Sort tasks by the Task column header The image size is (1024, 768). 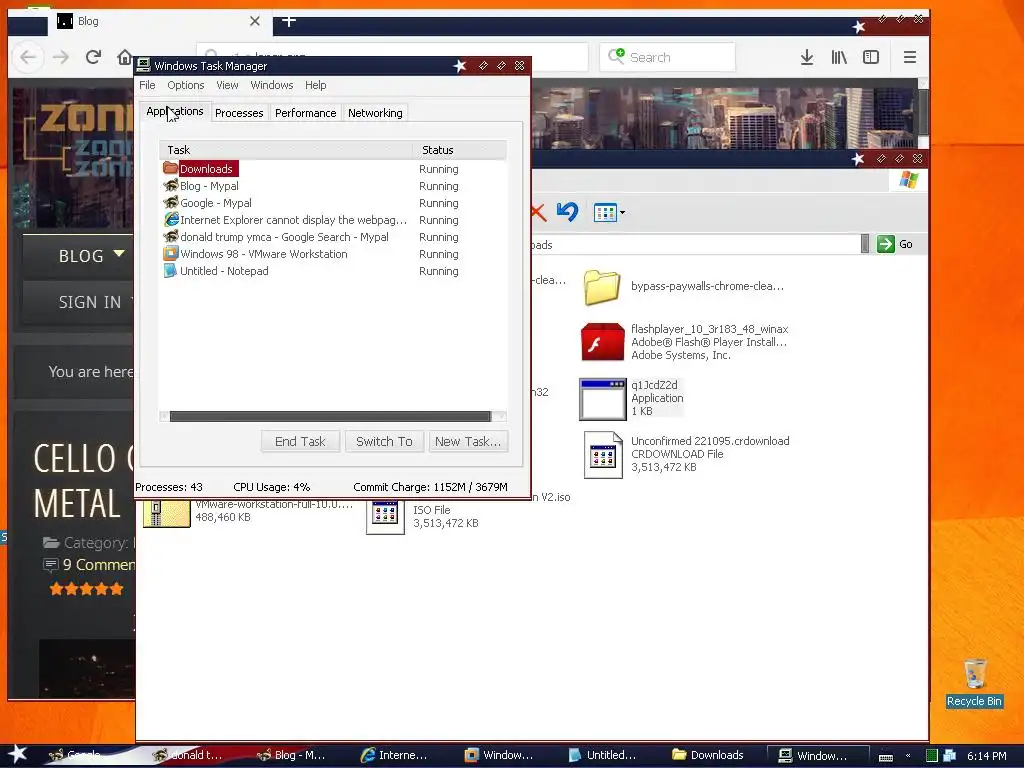tap(286, 150)
